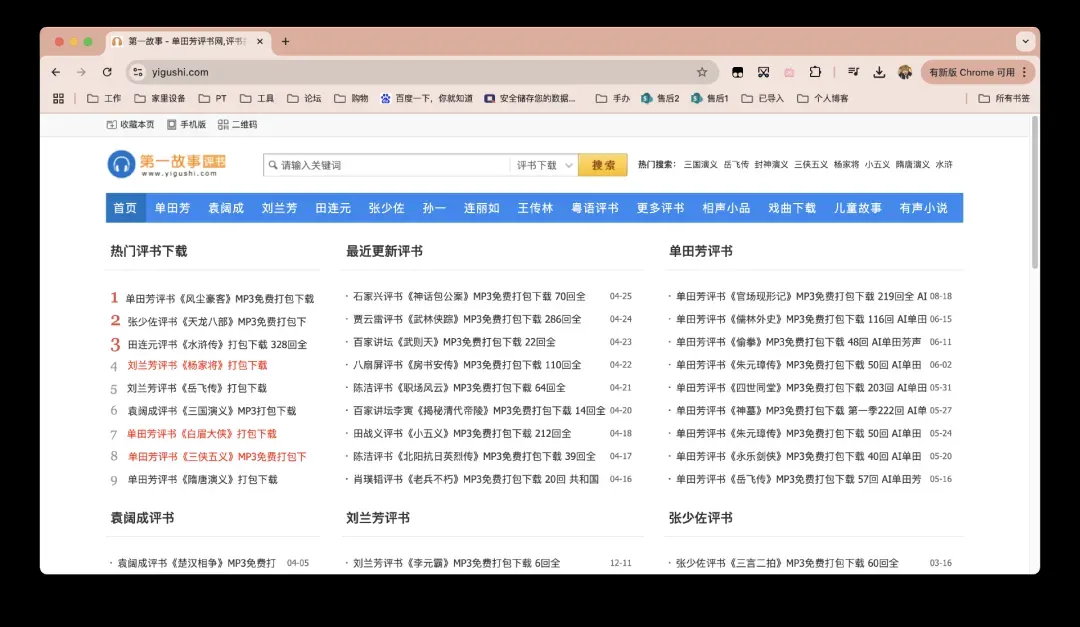Open the apps grid icon in bookmarks bar
The width and height of the screenshot is (1080, 627).
coord(58,98)
